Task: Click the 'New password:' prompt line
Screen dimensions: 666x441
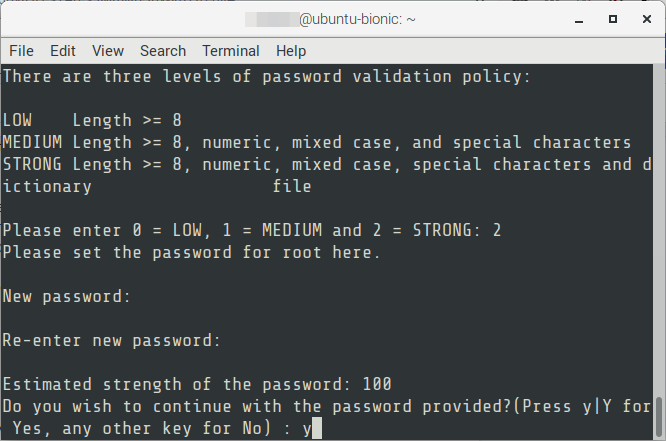Action: tap(66, 296)
